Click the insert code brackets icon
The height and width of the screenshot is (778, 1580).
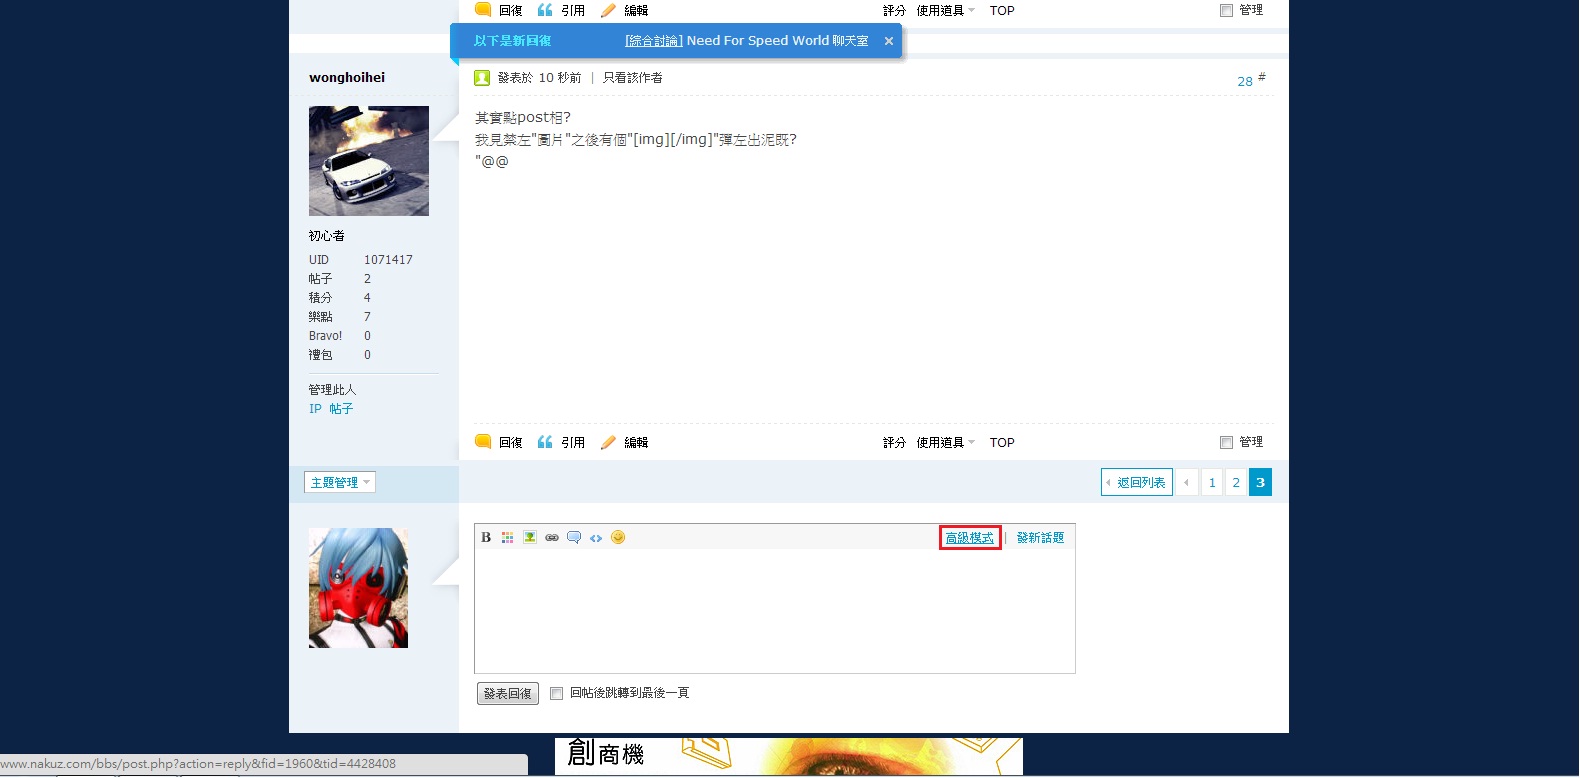pos(596,538)
